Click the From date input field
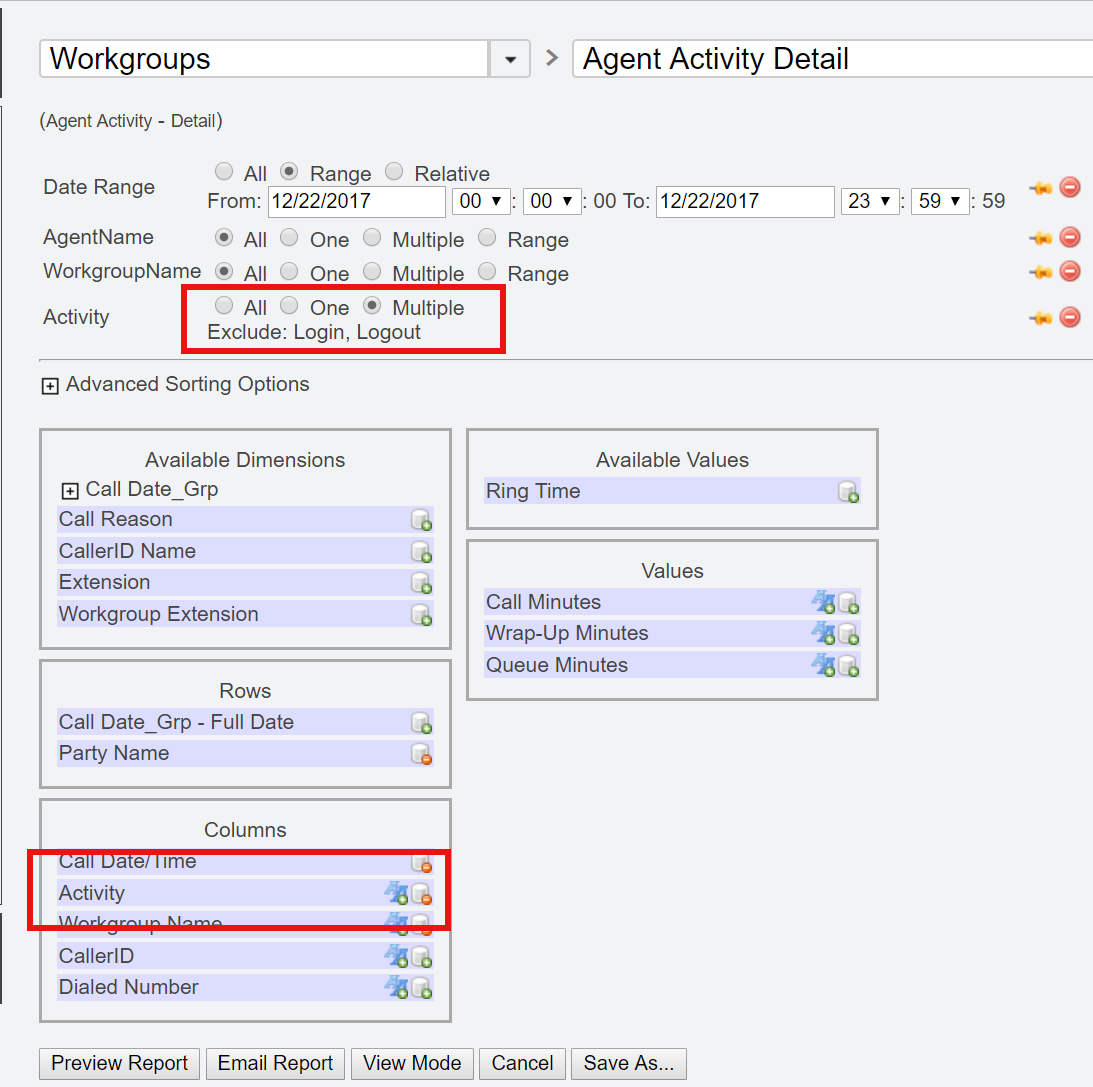Viewport: 1093px width, 1087px height. coord(356,201)
